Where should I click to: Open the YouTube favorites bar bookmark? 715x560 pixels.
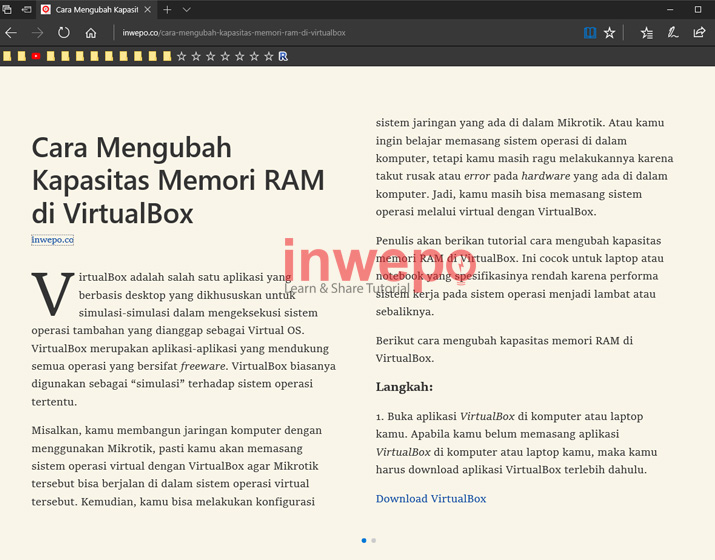tap(36, 56)
